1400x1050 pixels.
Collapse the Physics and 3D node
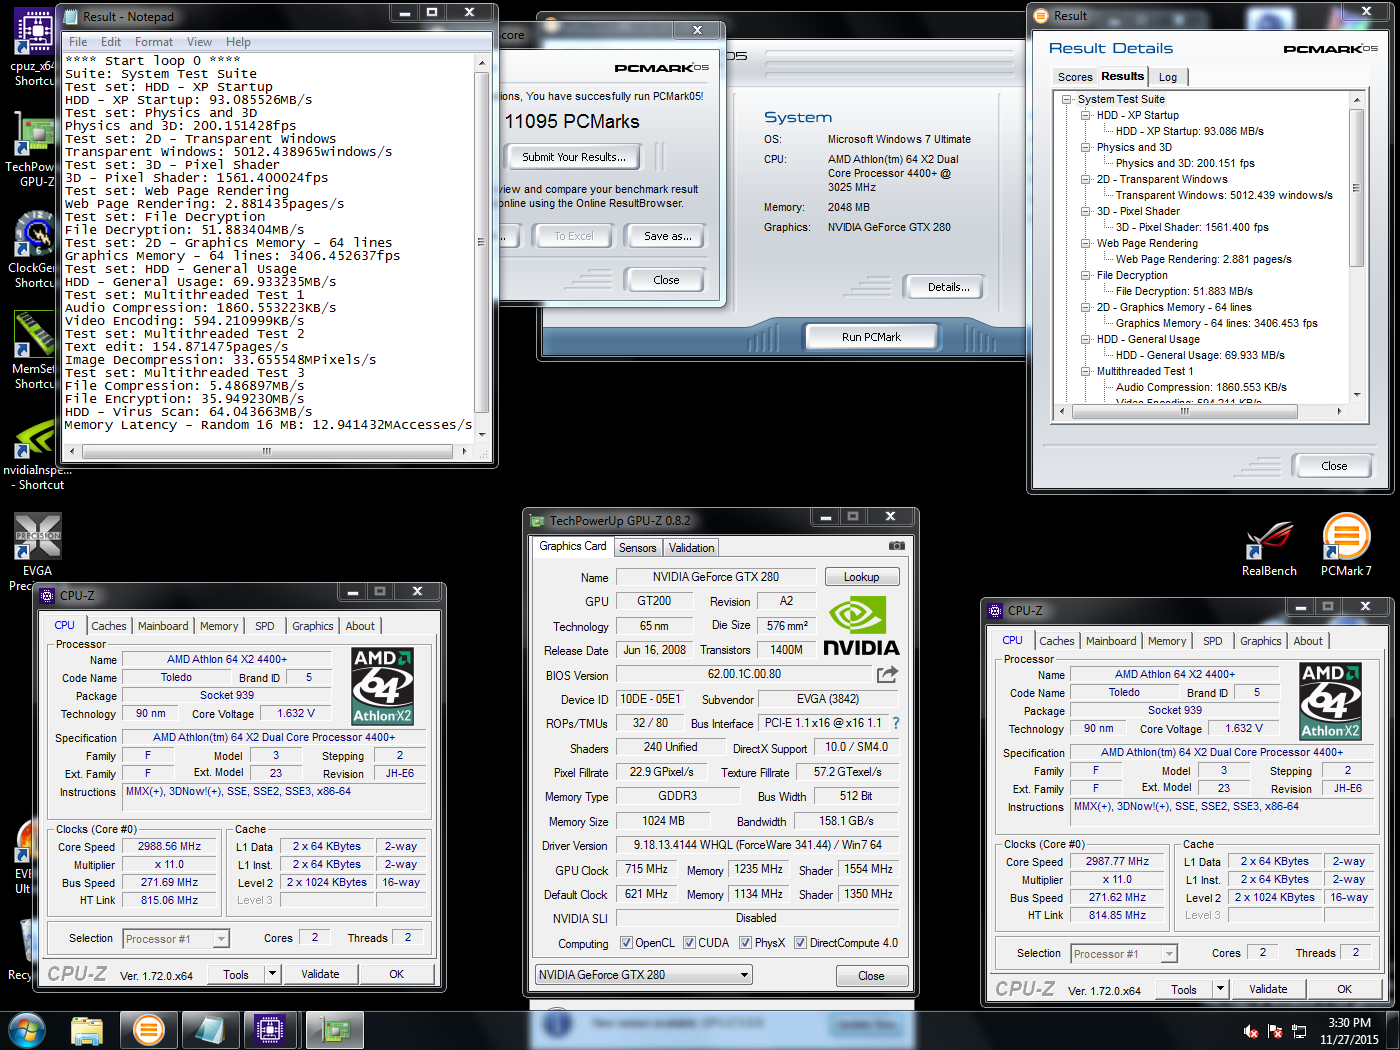click(x=1086, y=148)
